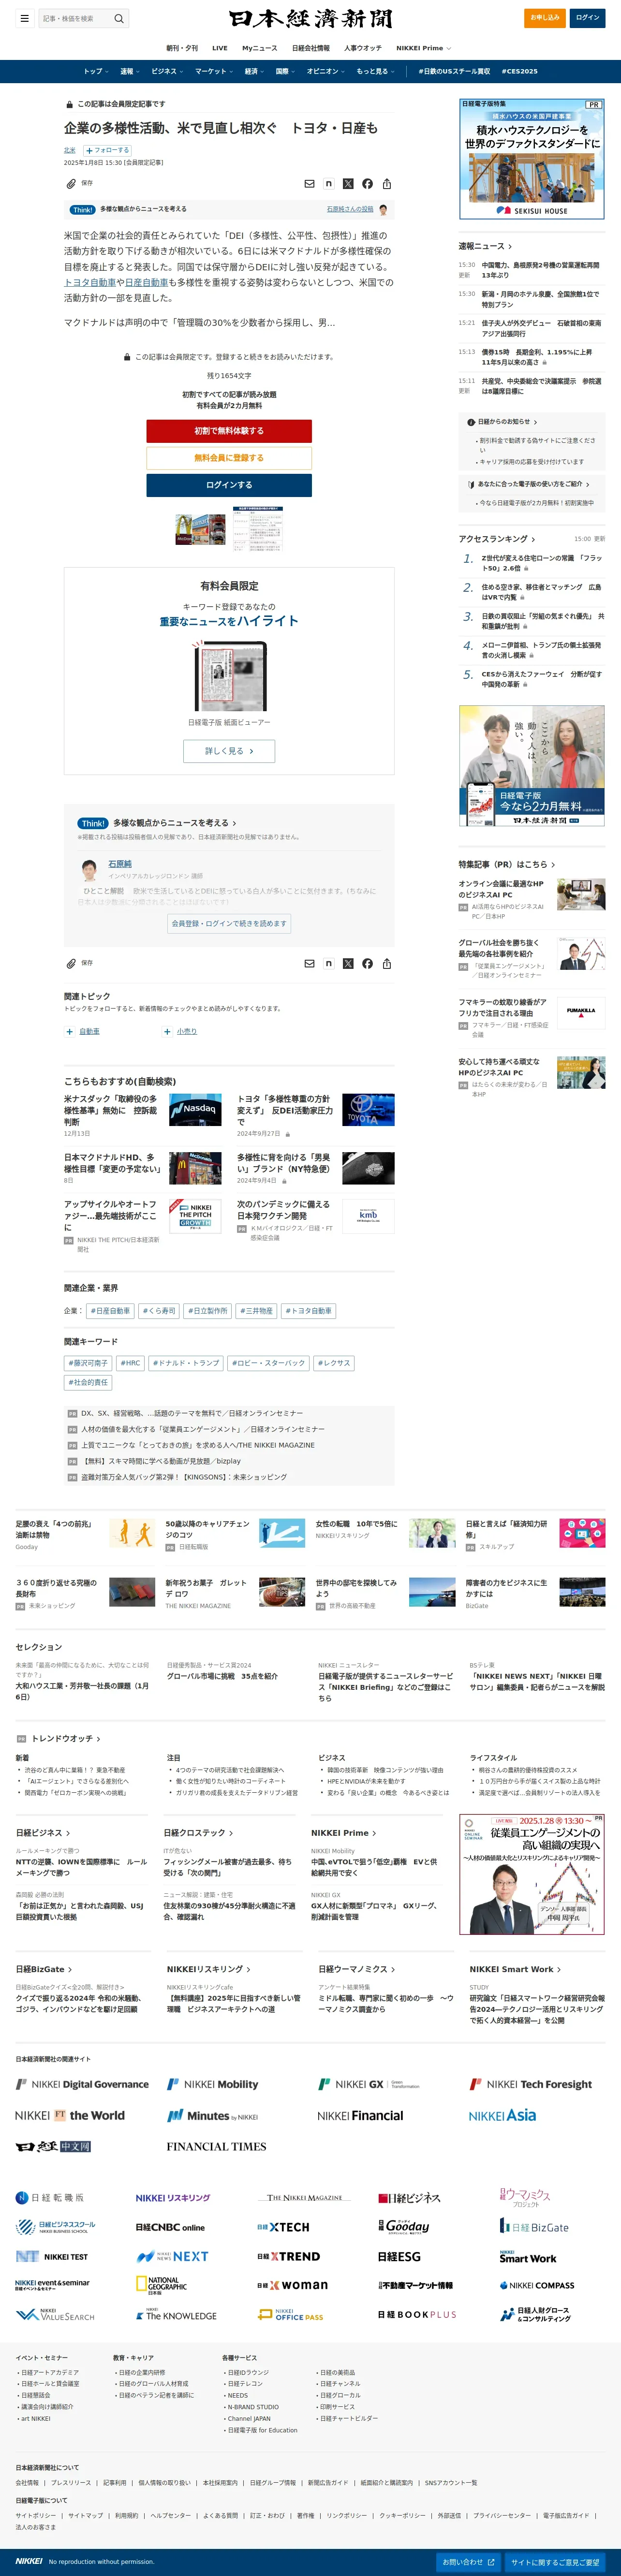The width and height of the screenshot is (621, 2576).
Task: Open the トレンドウオッチ heading link
Action: 65,1739
